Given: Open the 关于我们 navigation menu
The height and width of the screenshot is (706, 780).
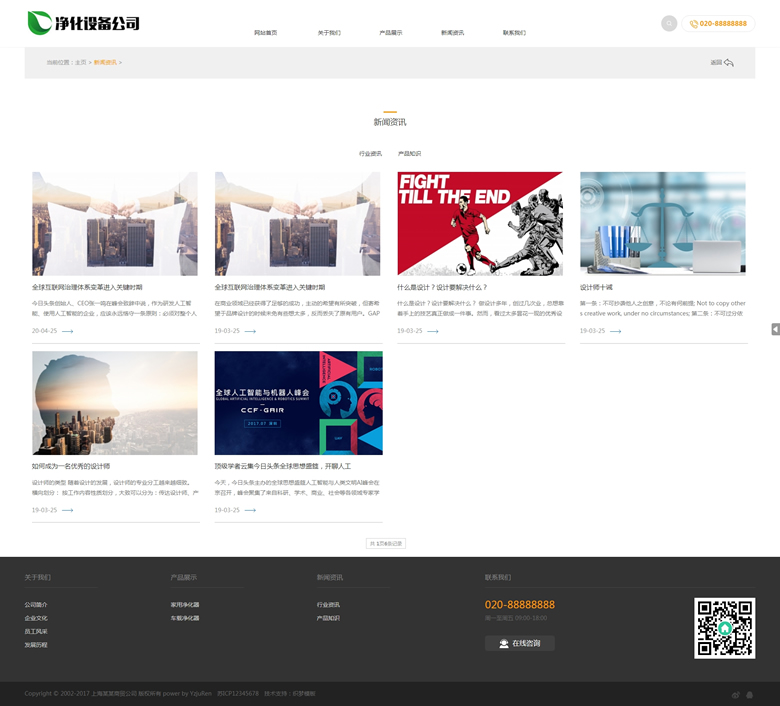Looking at the screenshot, I should point(329,33).
